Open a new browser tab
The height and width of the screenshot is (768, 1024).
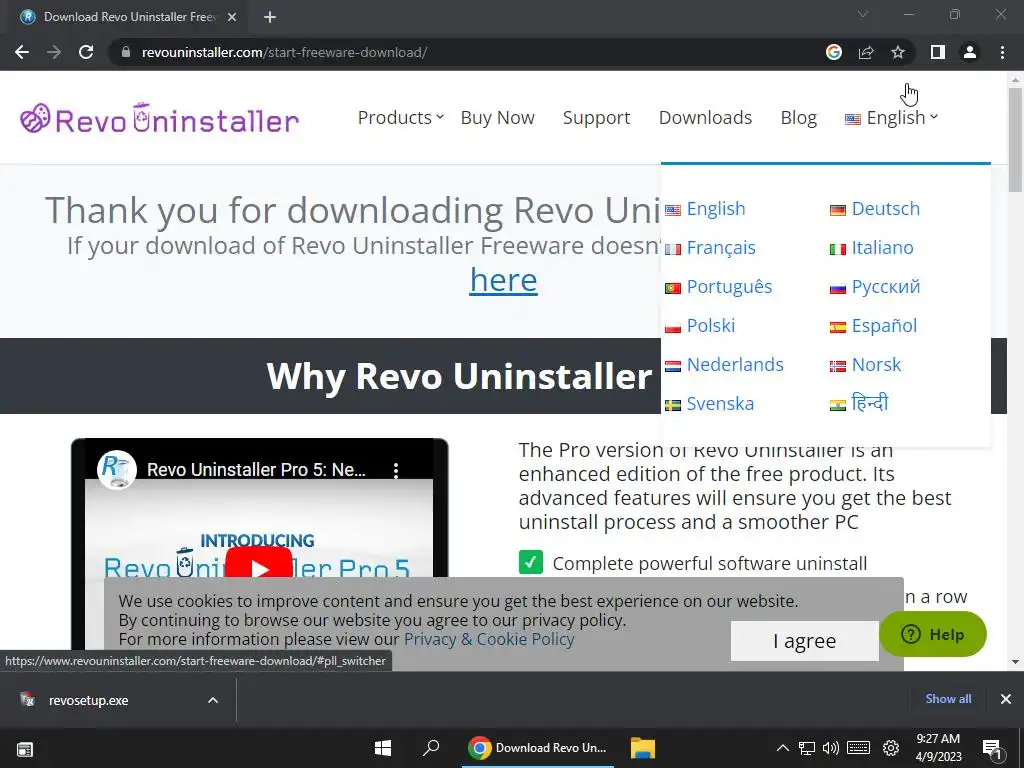point(270,17)
